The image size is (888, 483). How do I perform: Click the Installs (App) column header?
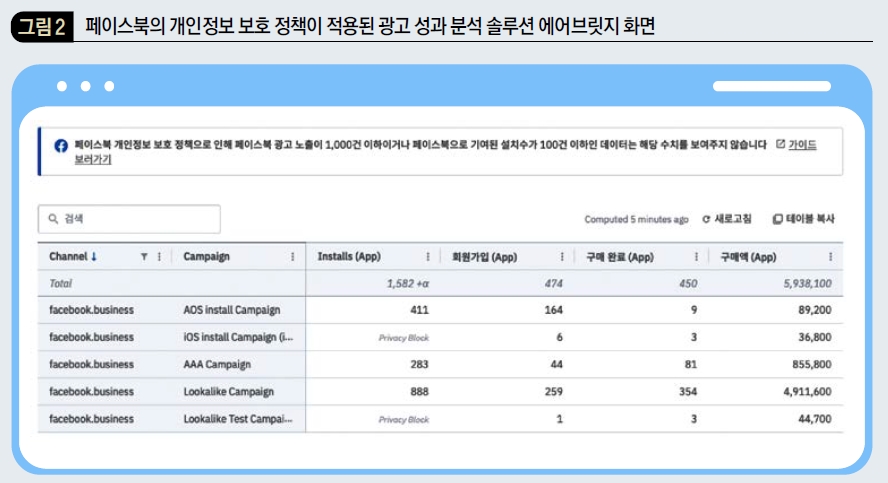pos(349,257)
